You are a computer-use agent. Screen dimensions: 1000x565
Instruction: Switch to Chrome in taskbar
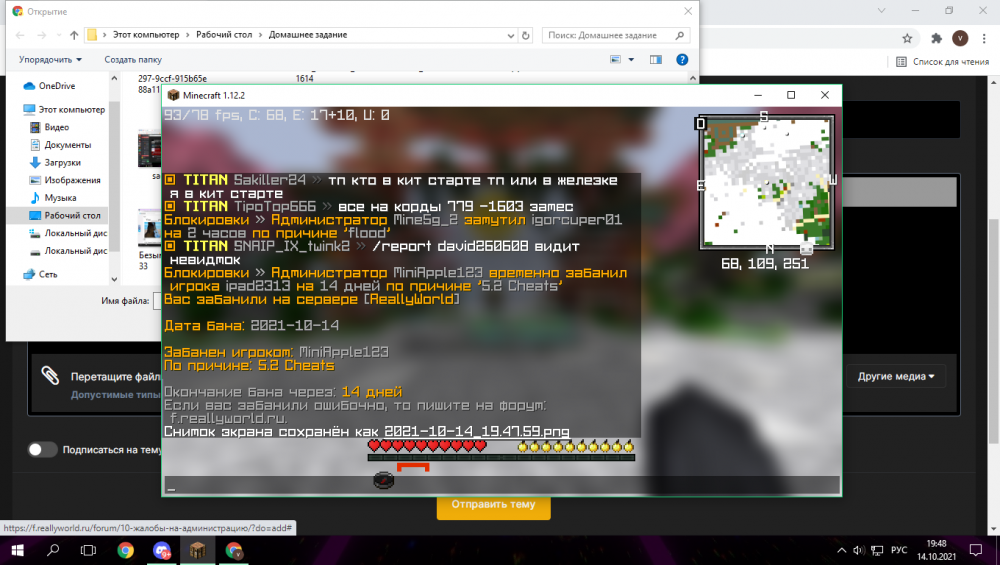tap(125, 550)
